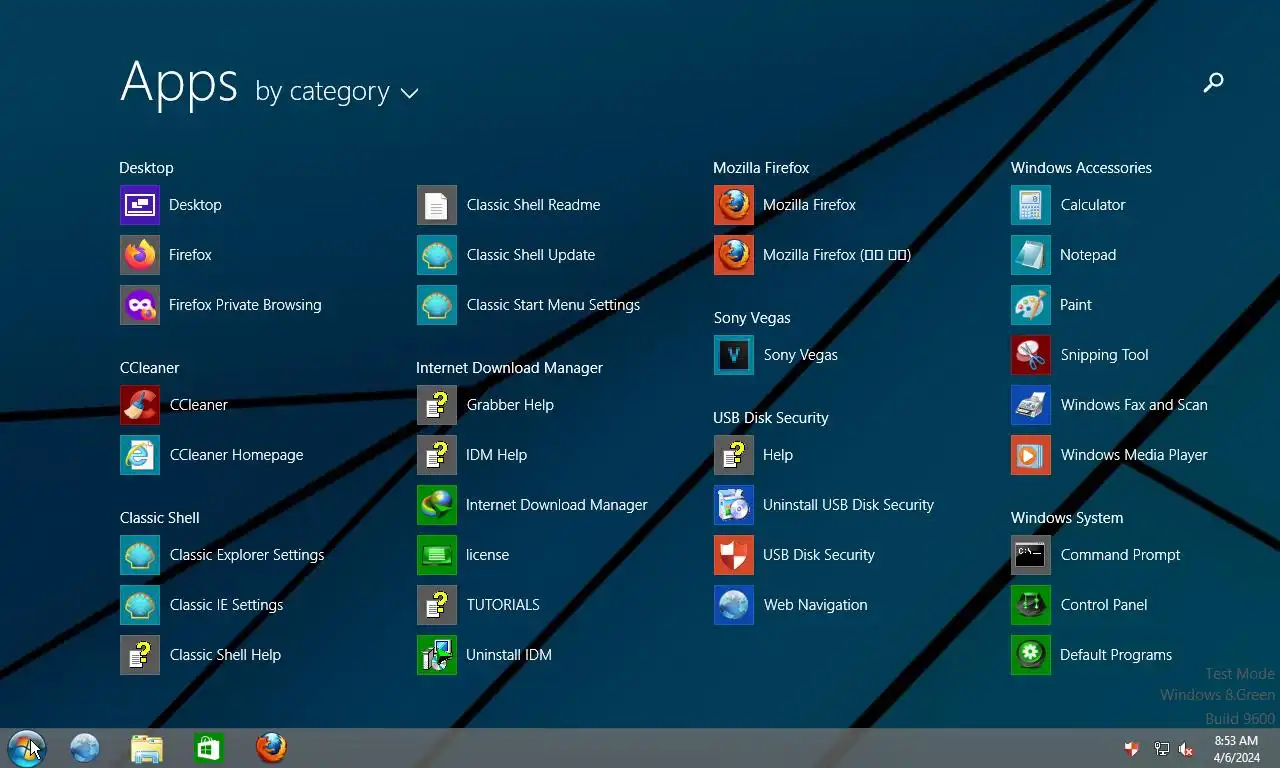This screenshot has width=1280, height=768.
Task: Click the 'Apps' heading
Action: click(x=179, y=83)
